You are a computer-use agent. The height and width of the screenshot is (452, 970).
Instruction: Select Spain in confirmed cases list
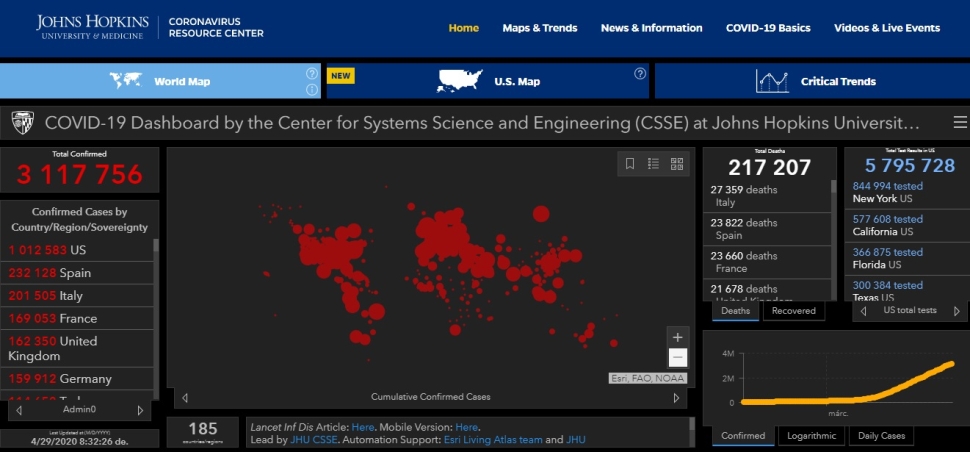pos(77,273)
